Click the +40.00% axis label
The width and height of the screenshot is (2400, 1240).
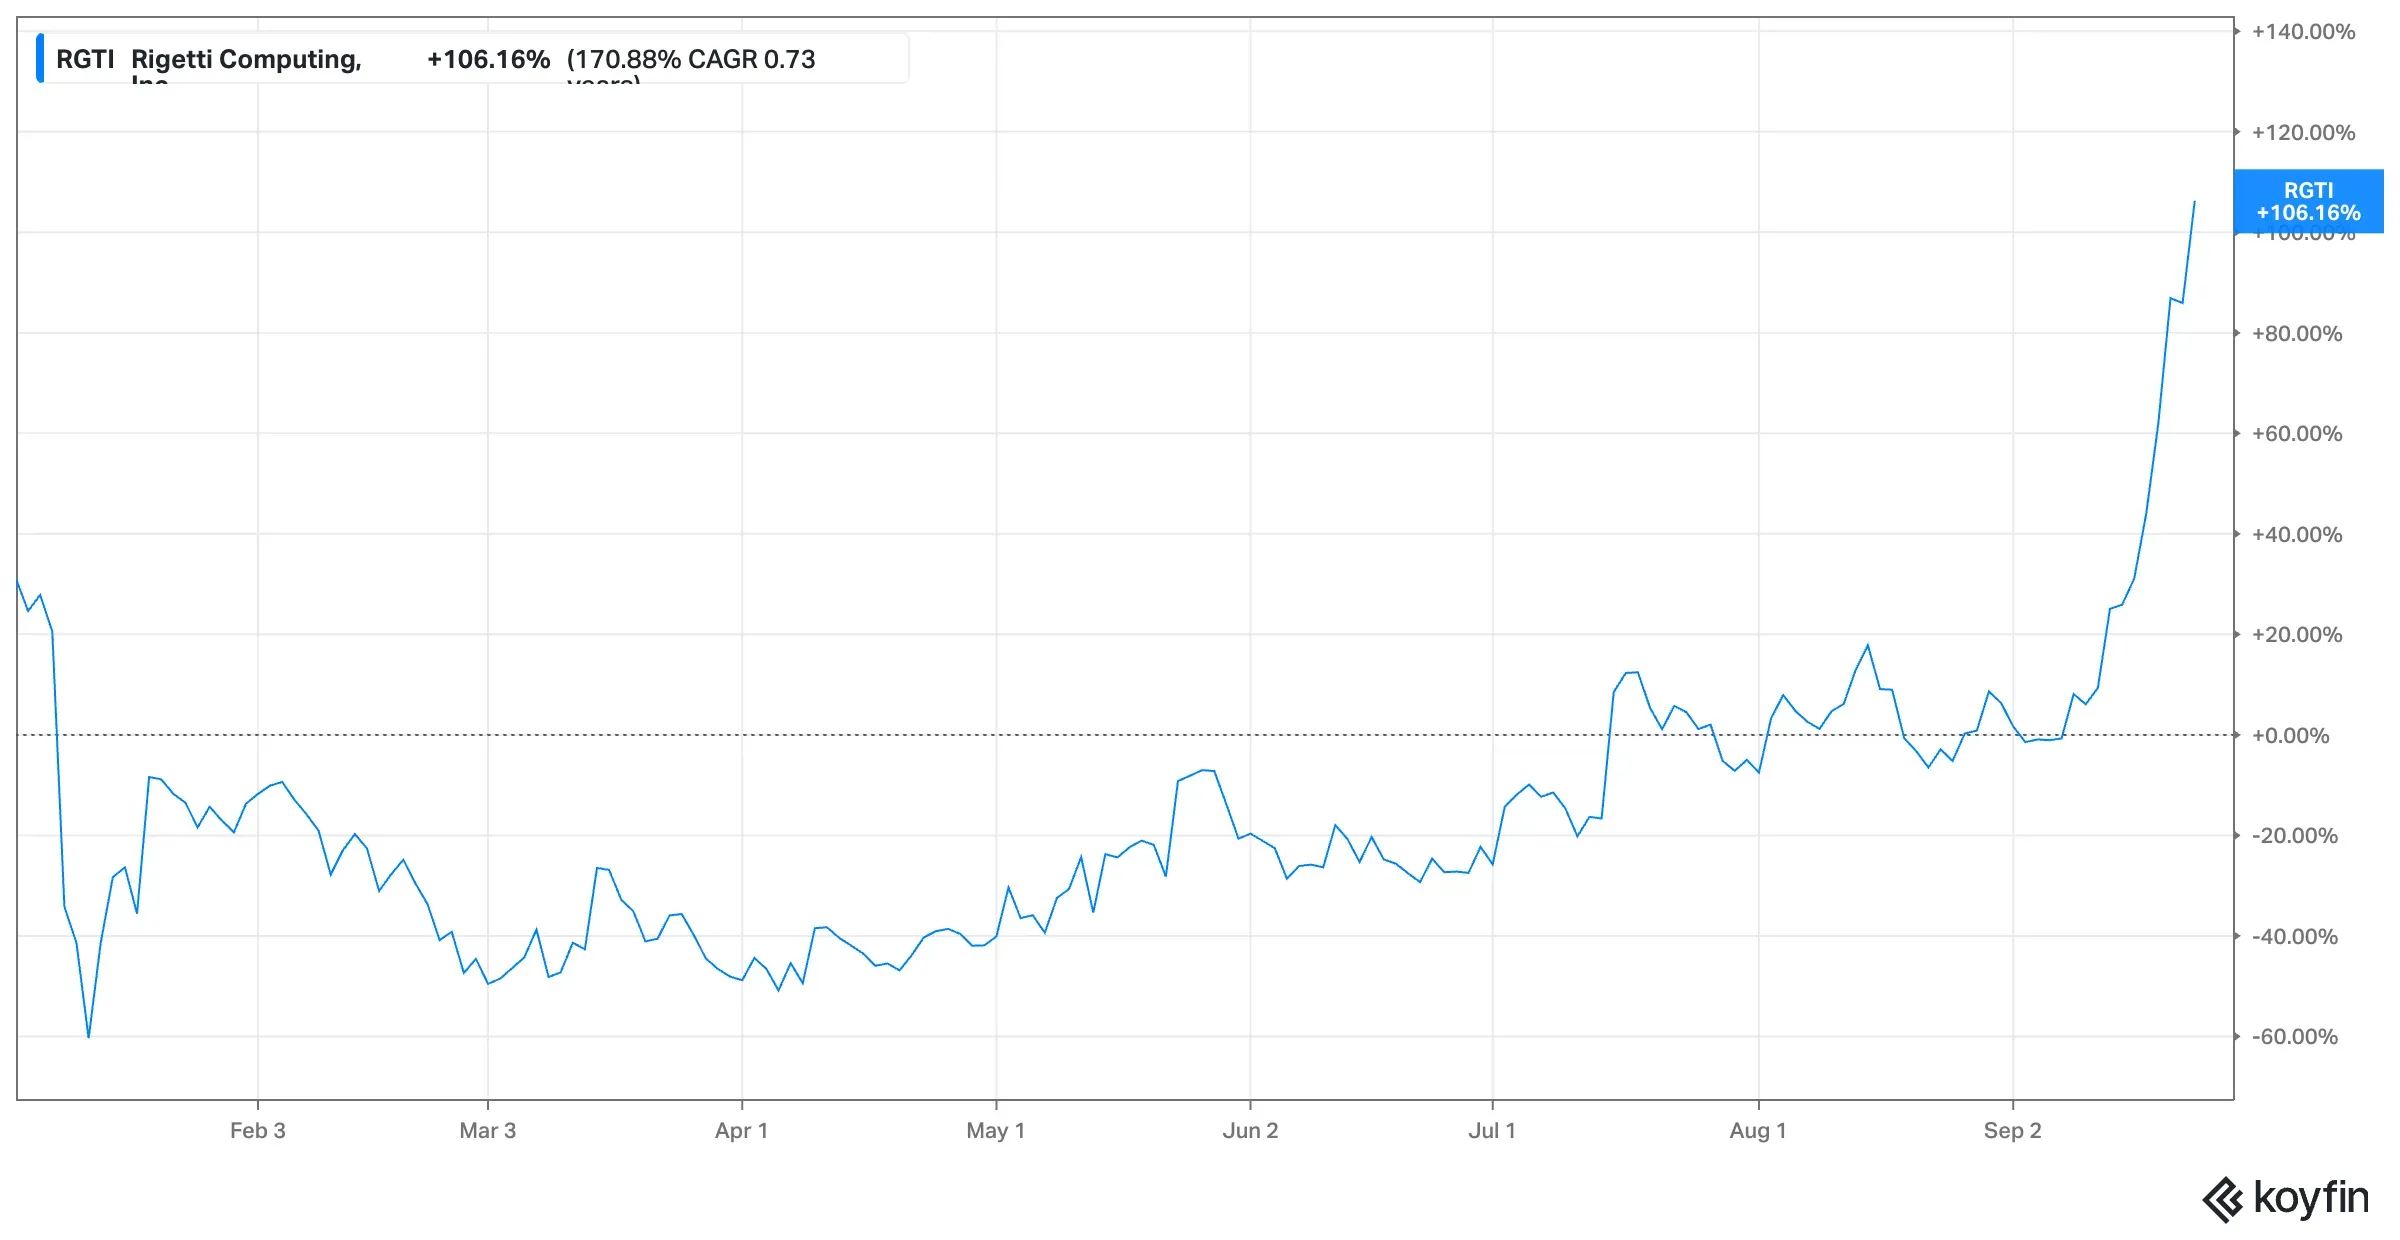click(x=2297, y=535)
